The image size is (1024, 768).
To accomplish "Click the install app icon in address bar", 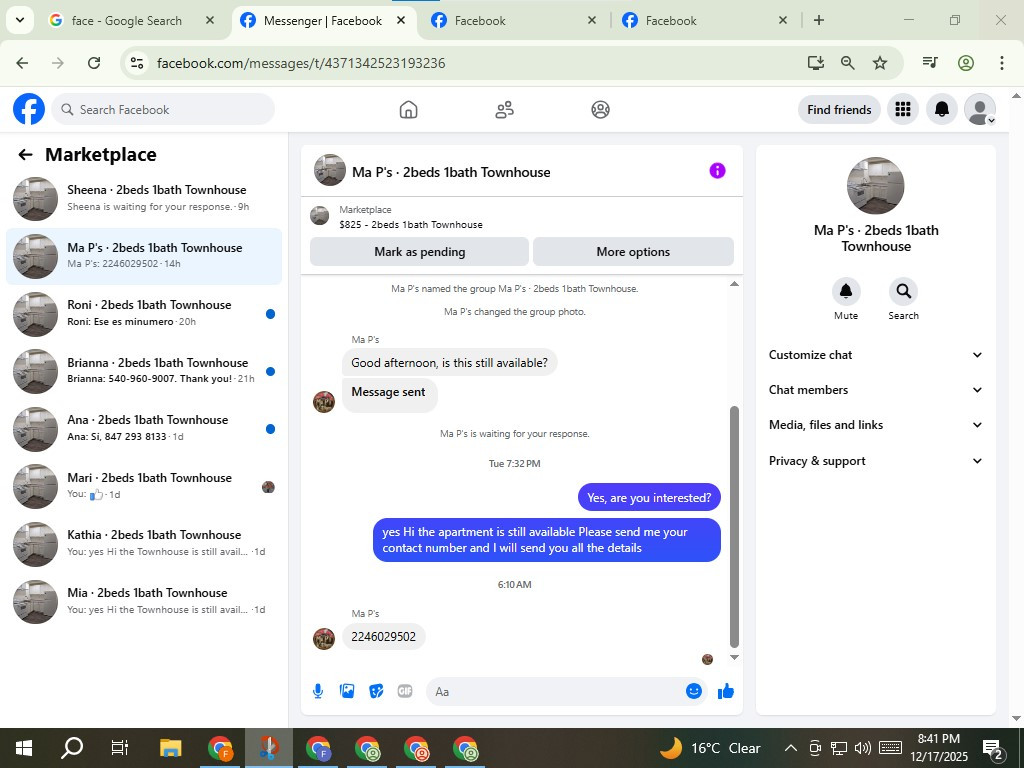I will tap(815, 63).
